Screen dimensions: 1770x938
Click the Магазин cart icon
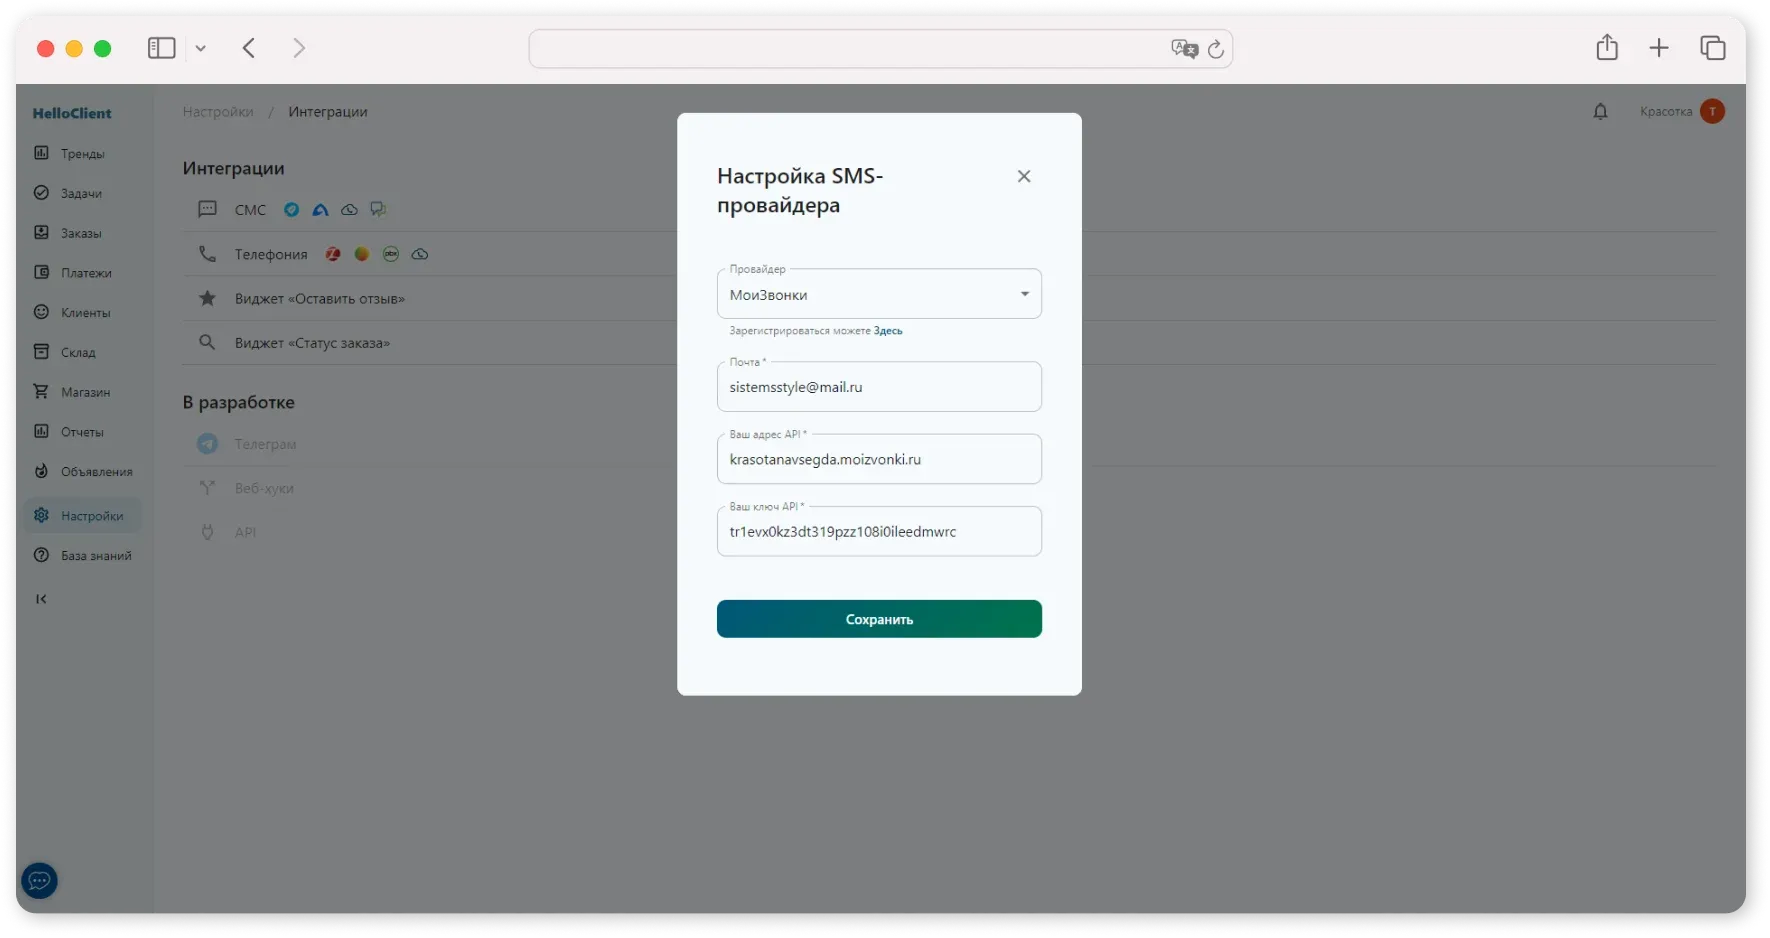point(41,392)
